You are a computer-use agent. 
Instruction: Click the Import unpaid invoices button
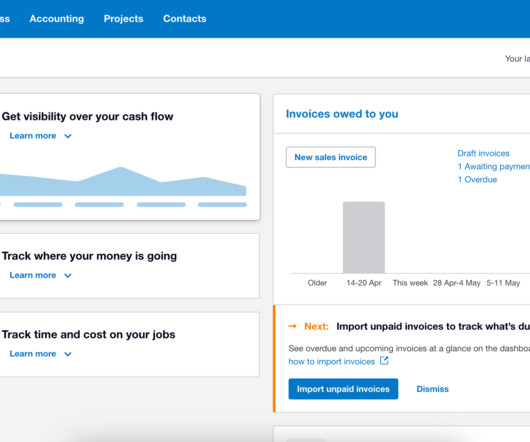[343, 389]
